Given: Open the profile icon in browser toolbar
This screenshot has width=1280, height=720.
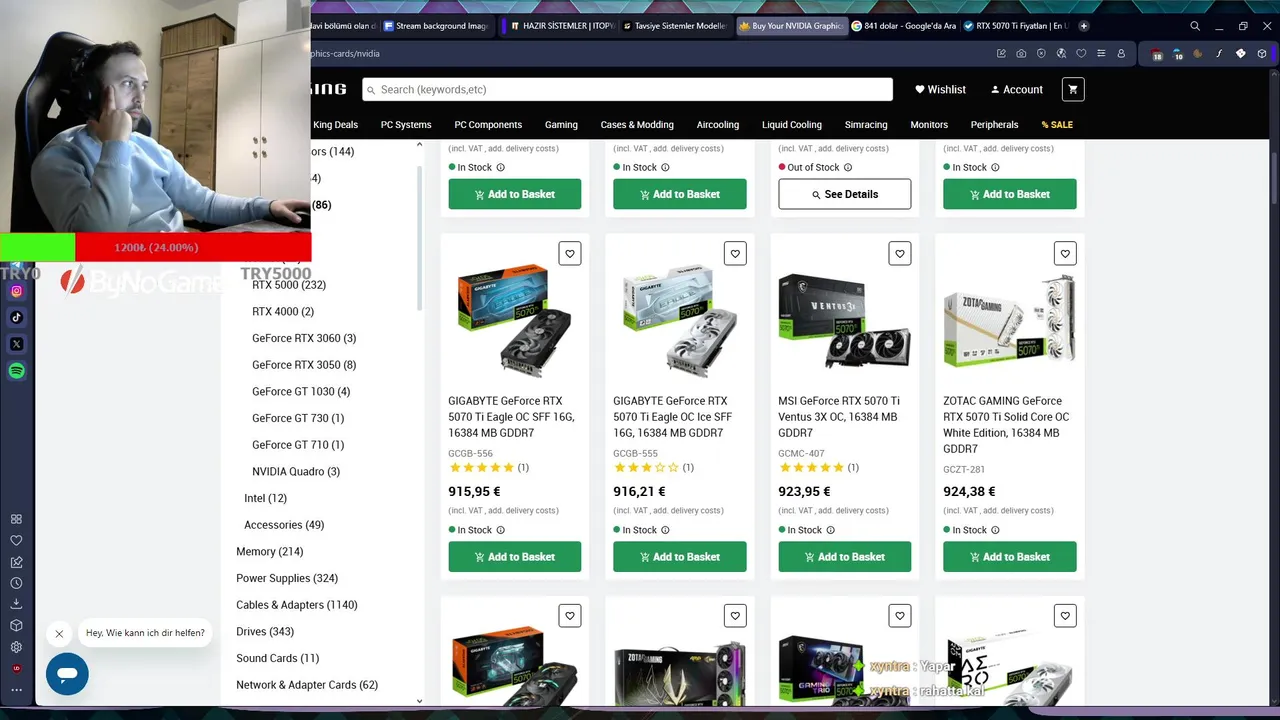Looking at the screenshot, I should click(x=1121, y=53).
